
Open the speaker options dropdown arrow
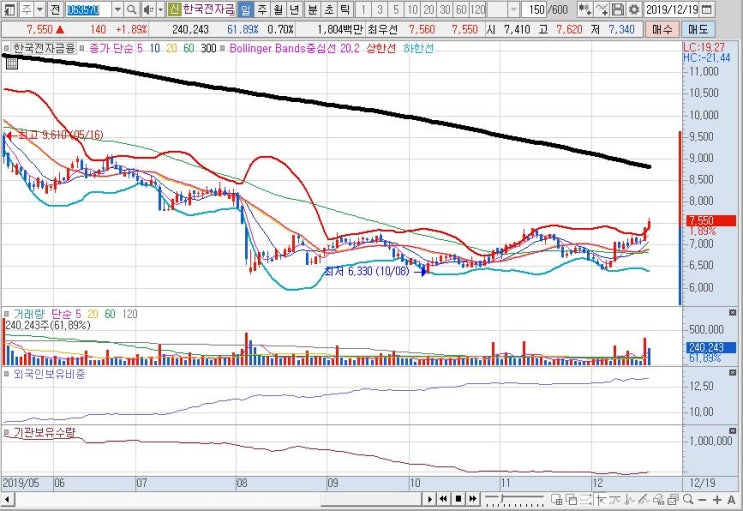[x=160, y=9]
